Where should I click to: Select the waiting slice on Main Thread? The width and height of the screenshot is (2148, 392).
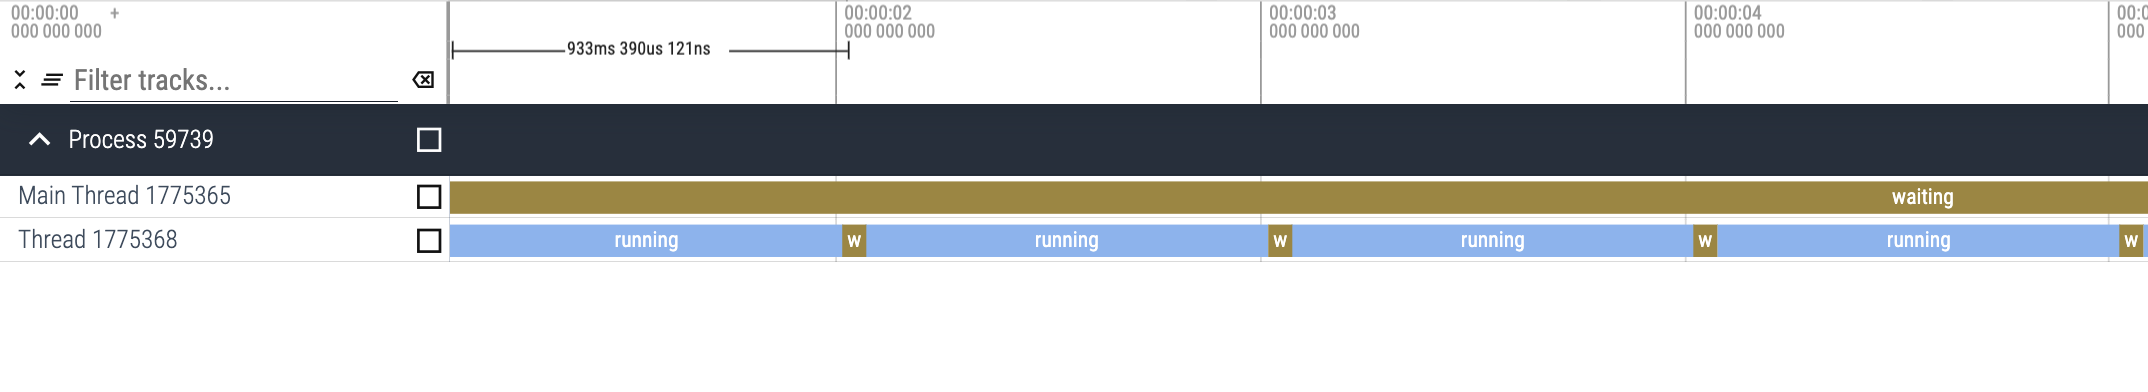[1299, 197]
